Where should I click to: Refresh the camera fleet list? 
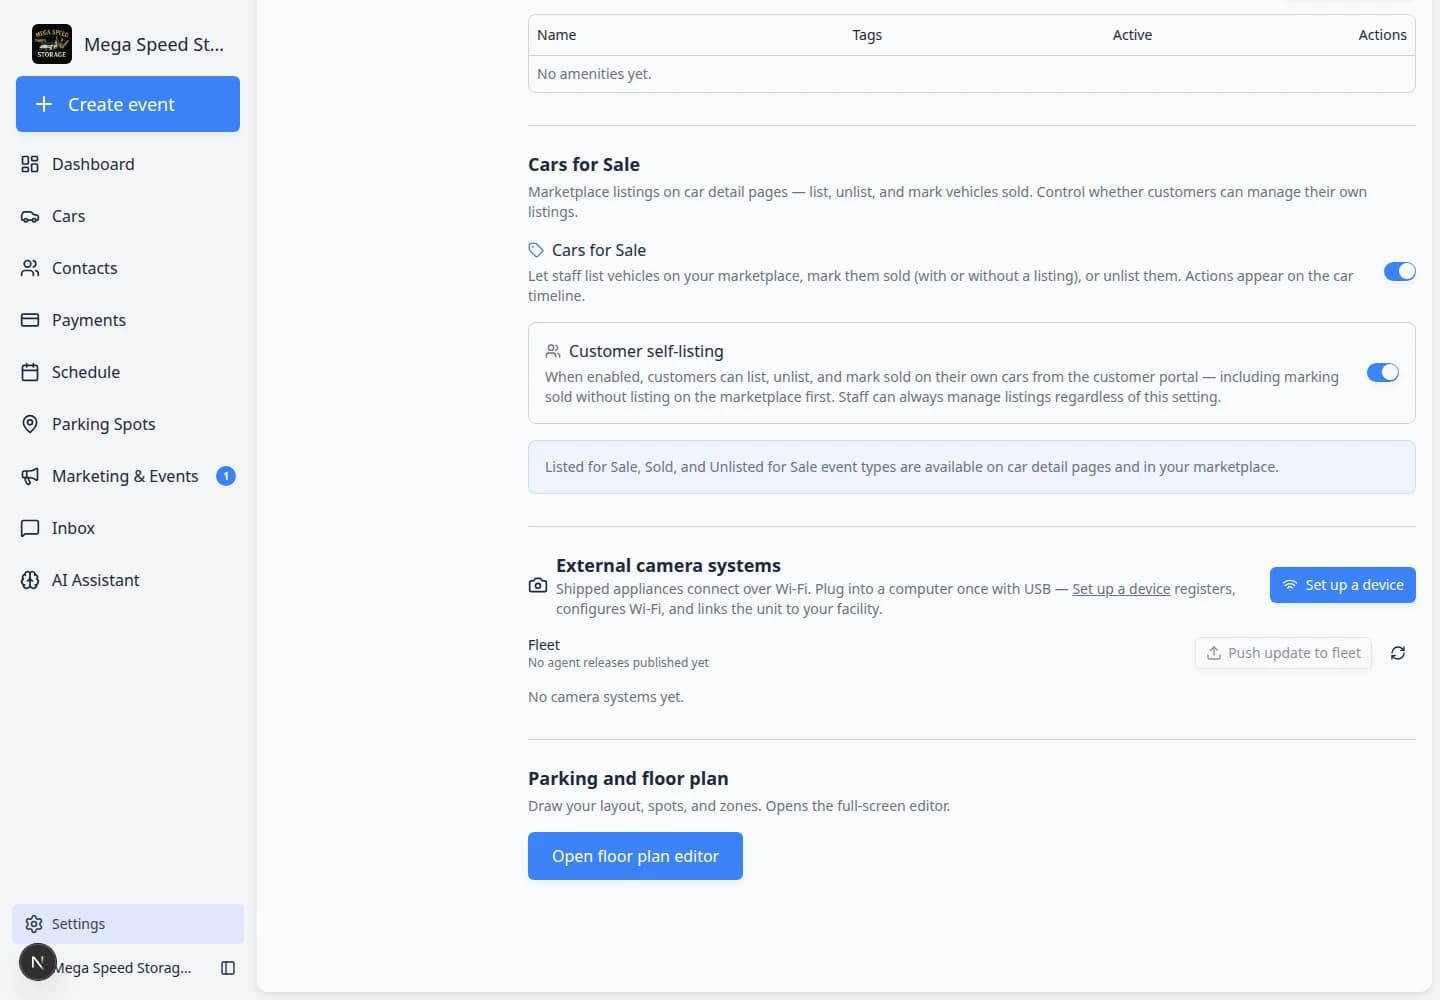(1398, 653)
